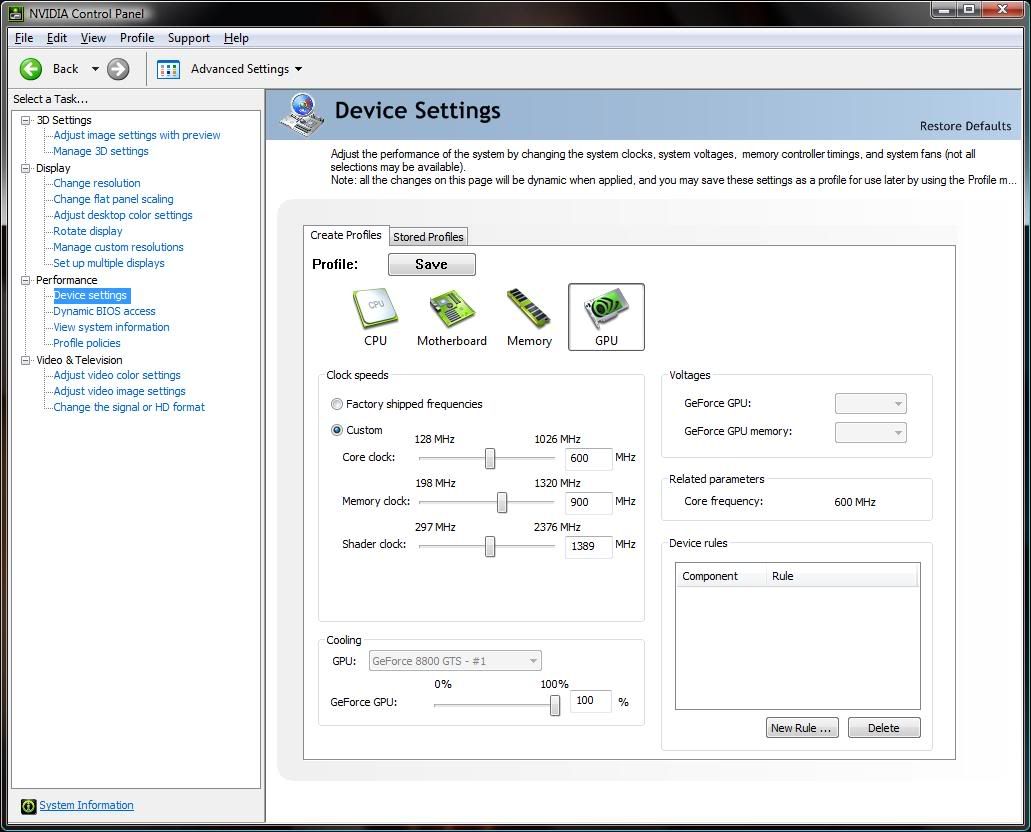Click the gray Forward arrow icon
The image size is (1031, 832).
pos(118,69)
